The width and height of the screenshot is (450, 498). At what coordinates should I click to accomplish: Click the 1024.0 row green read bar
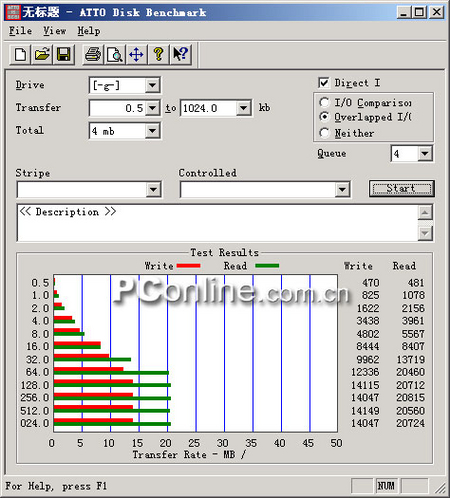coord(112,424)
